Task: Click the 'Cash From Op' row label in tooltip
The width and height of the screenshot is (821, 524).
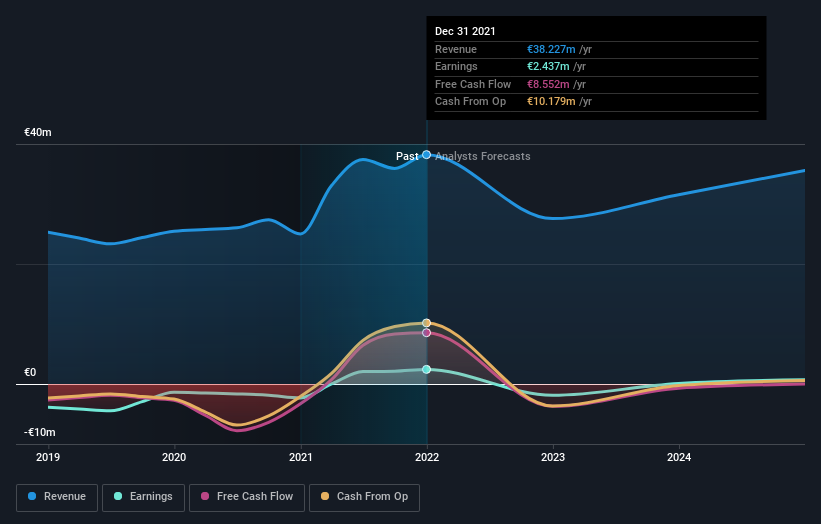Action: pos(470,102)
